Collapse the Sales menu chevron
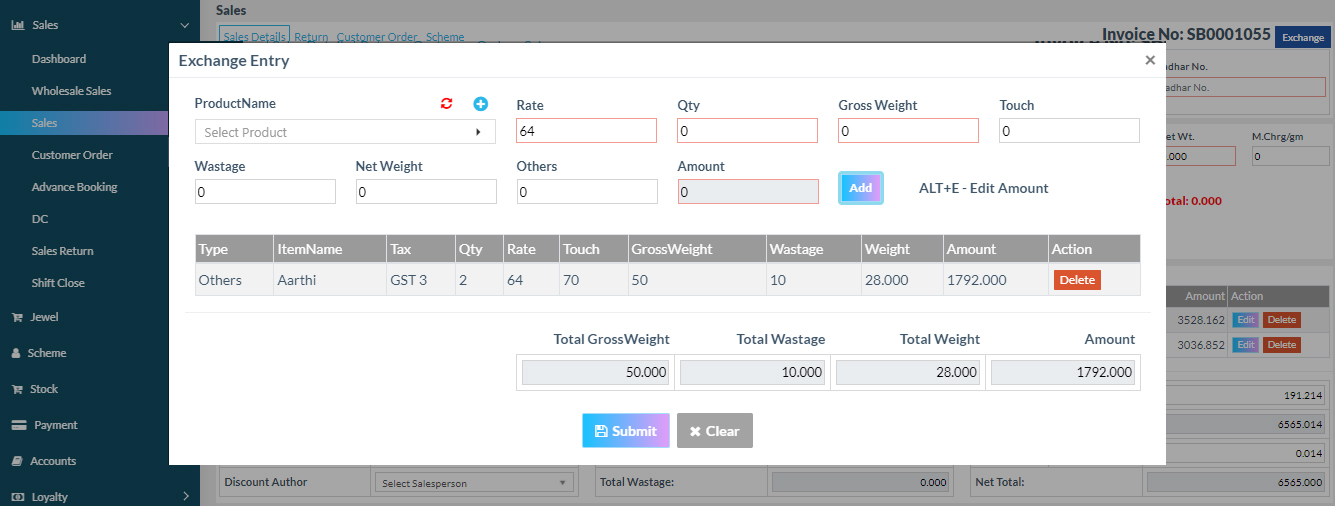The height and width of the screenshot is (506, 1335). pyautogui.click(x=184, y=25)
